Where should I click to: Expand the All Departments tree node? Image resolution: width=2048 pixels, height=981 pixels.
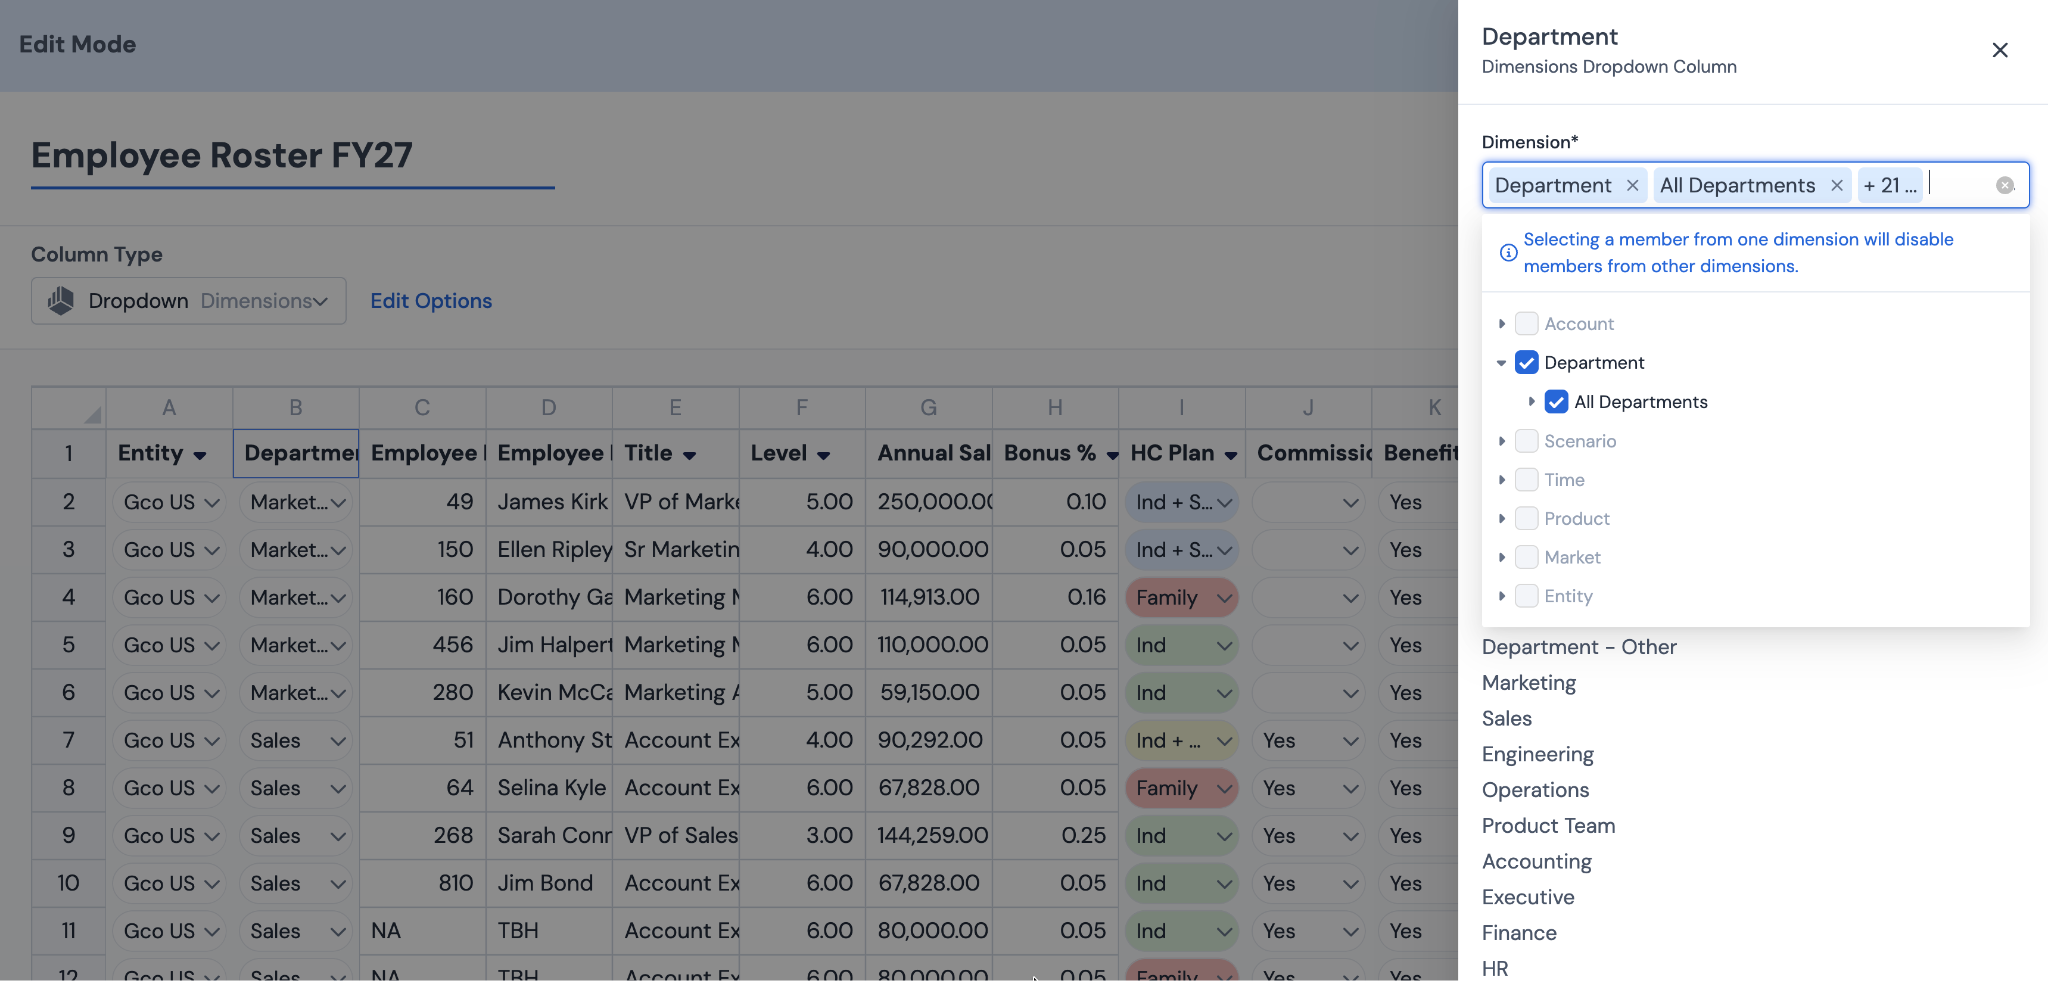[x=1531, y=402]
